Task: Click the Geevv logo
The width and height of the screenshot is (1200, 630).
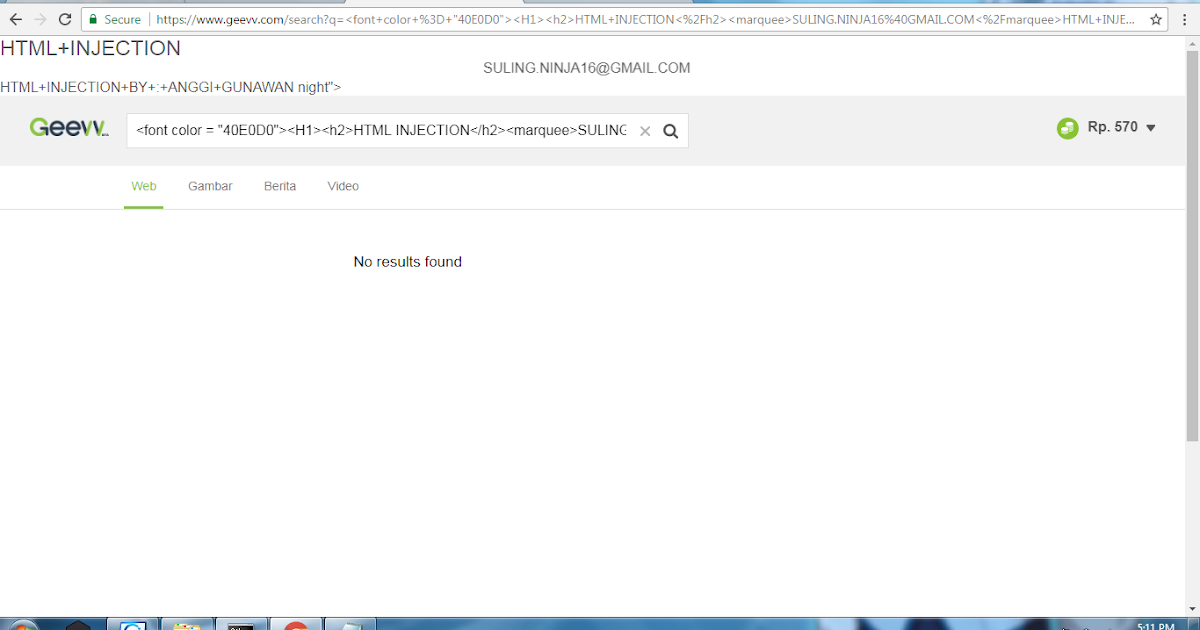Action: pos(68,128)
